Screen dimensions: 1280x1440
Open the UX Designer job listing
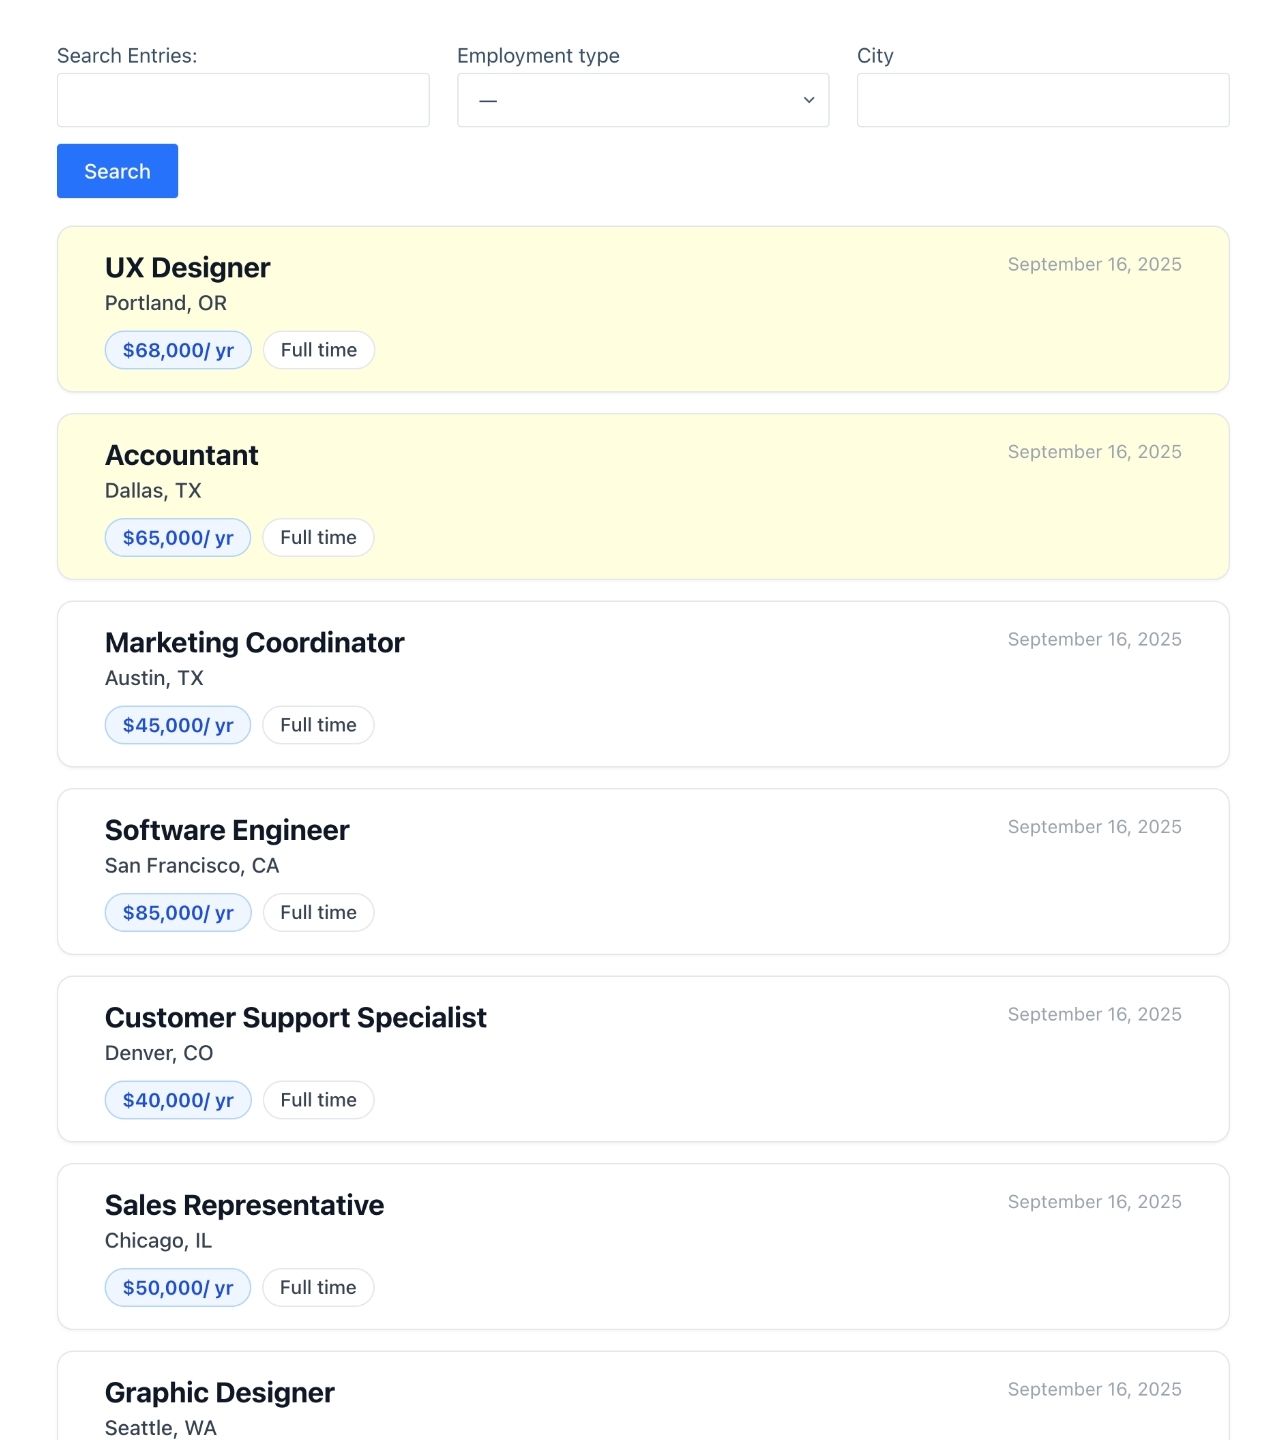pos(188,268)
